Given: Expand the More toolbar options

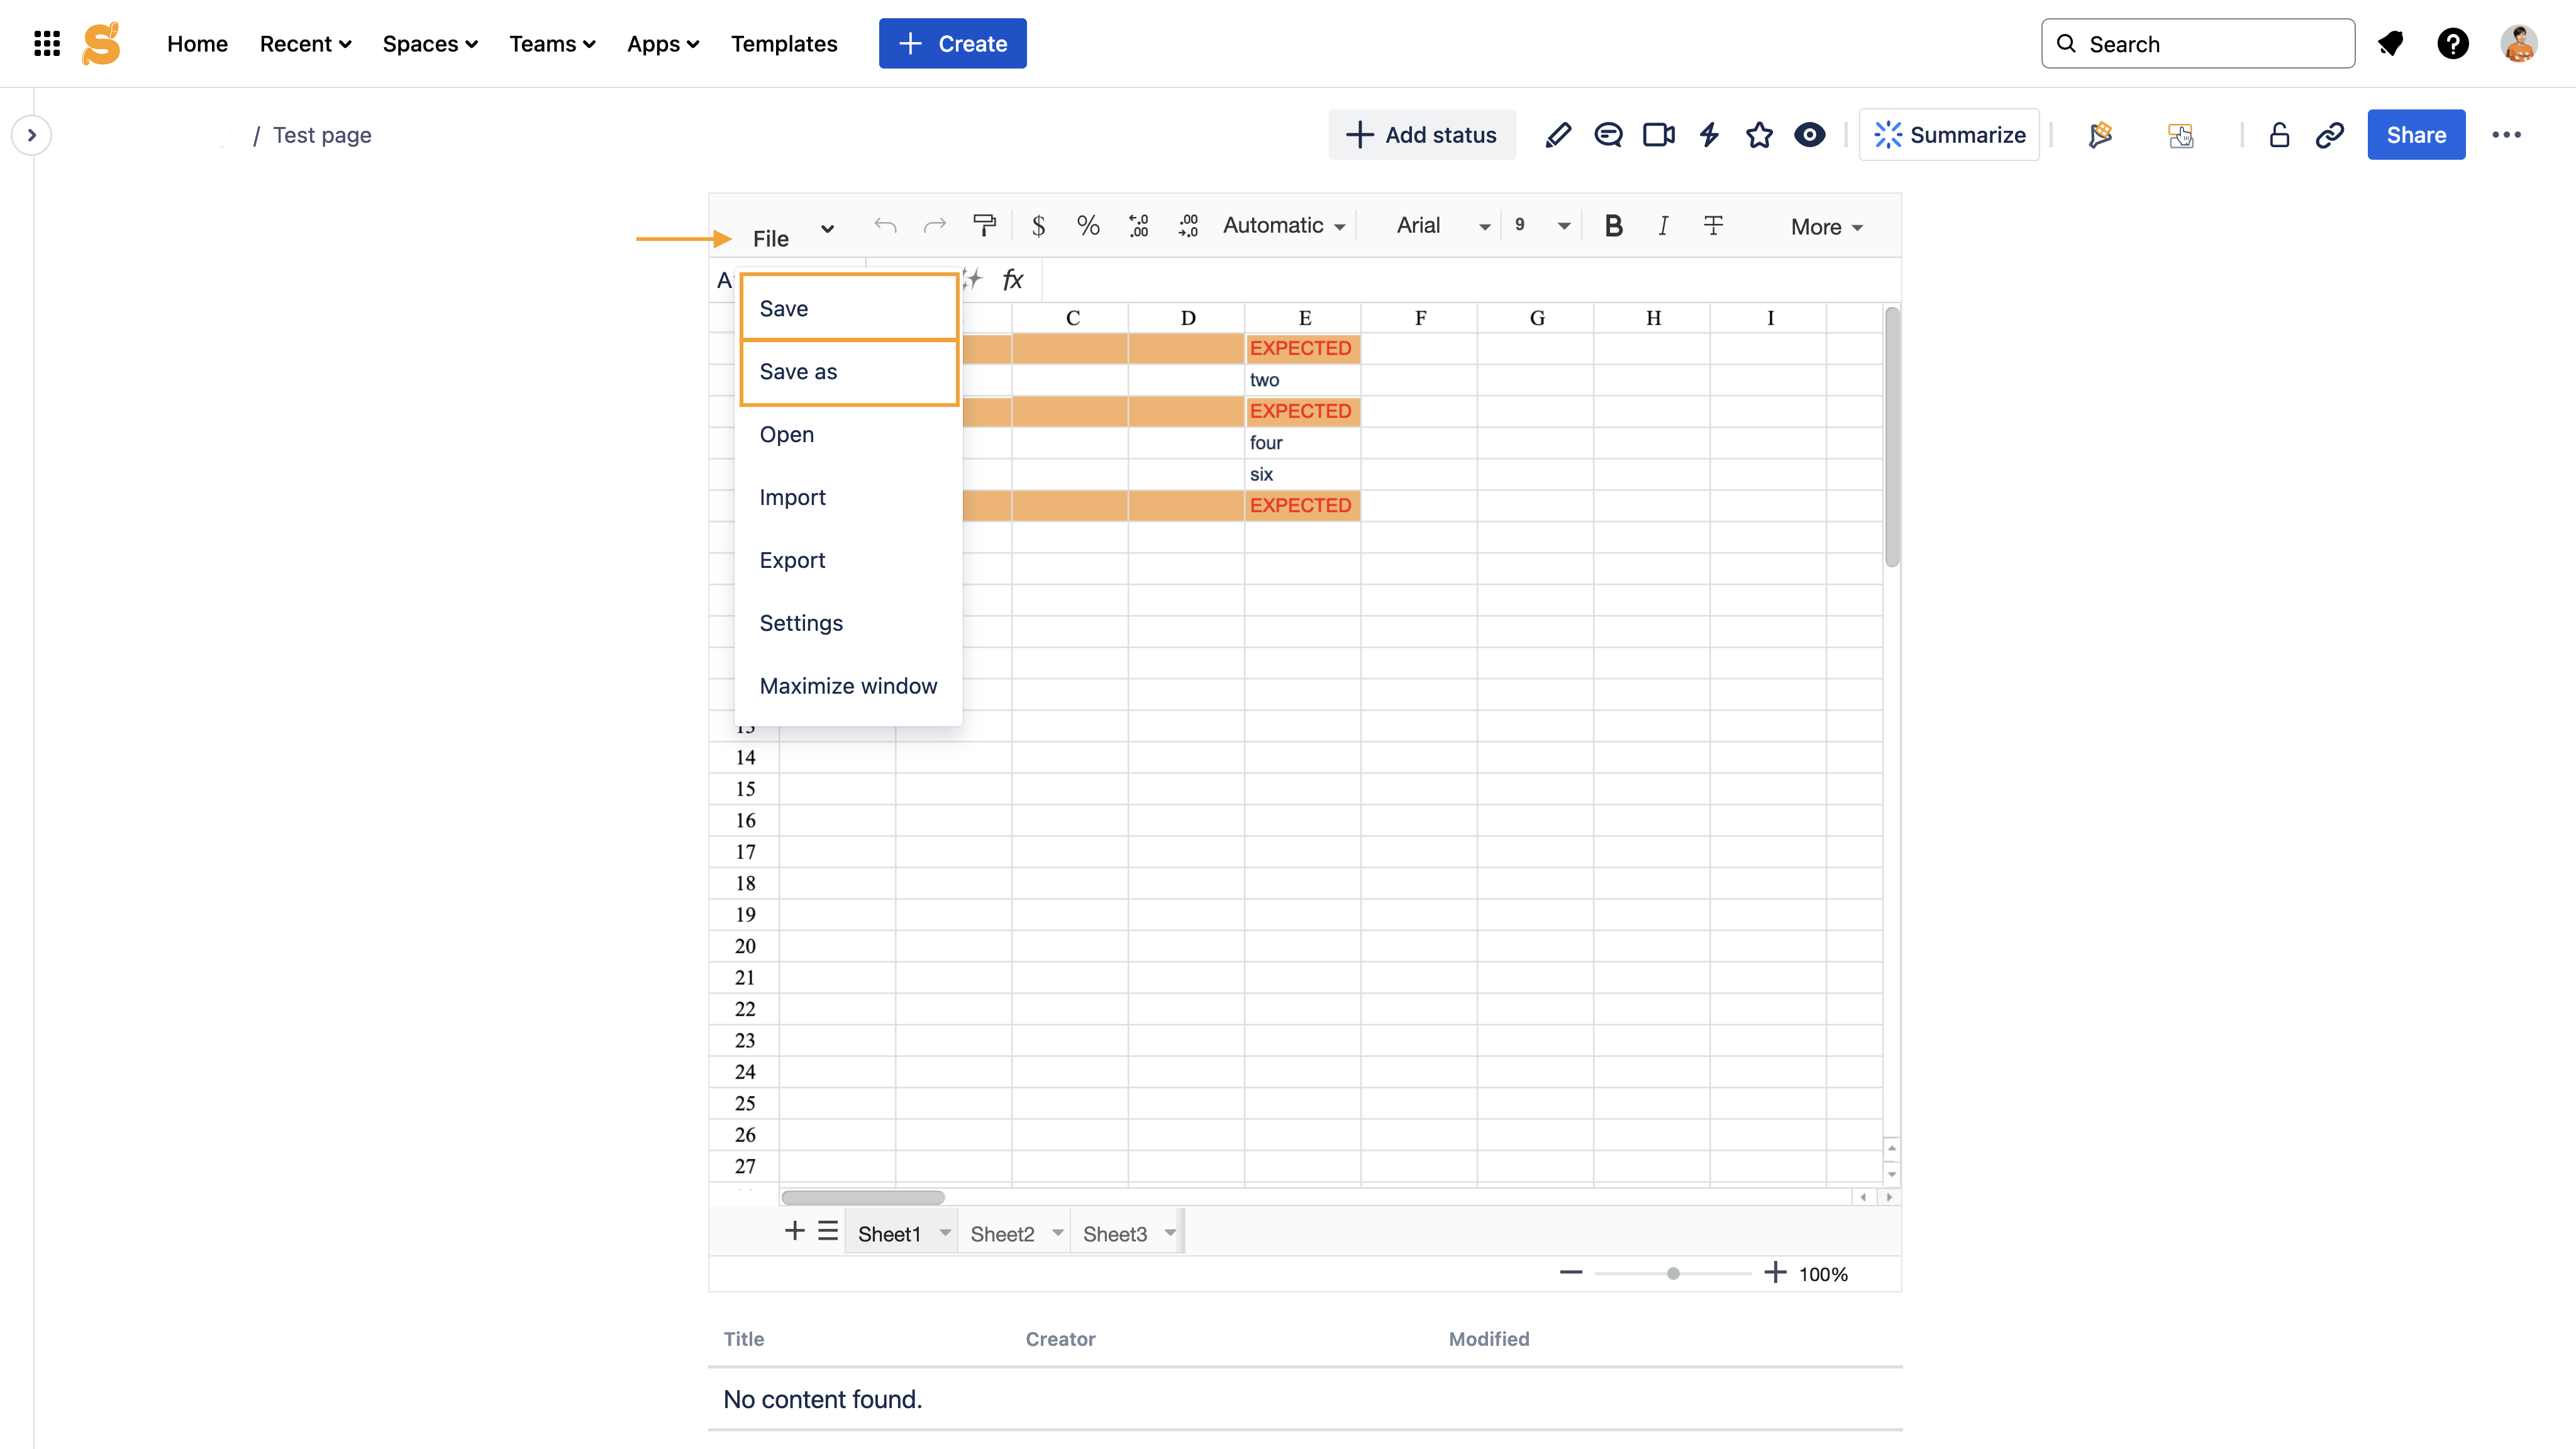Looking at the screenshot, I should pos(1826,227).
